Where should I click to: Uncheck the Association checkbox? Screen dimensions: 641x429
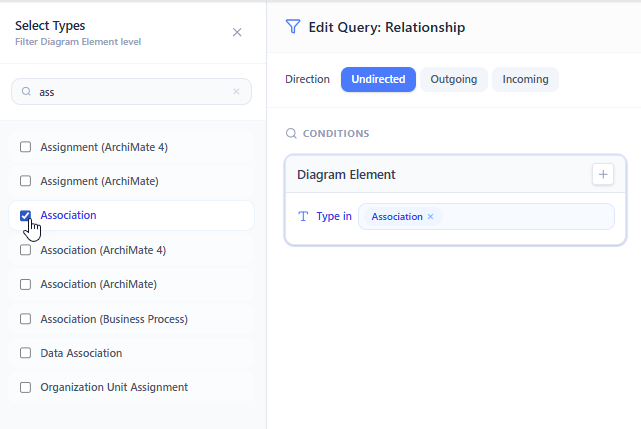(x=25, y=216)
